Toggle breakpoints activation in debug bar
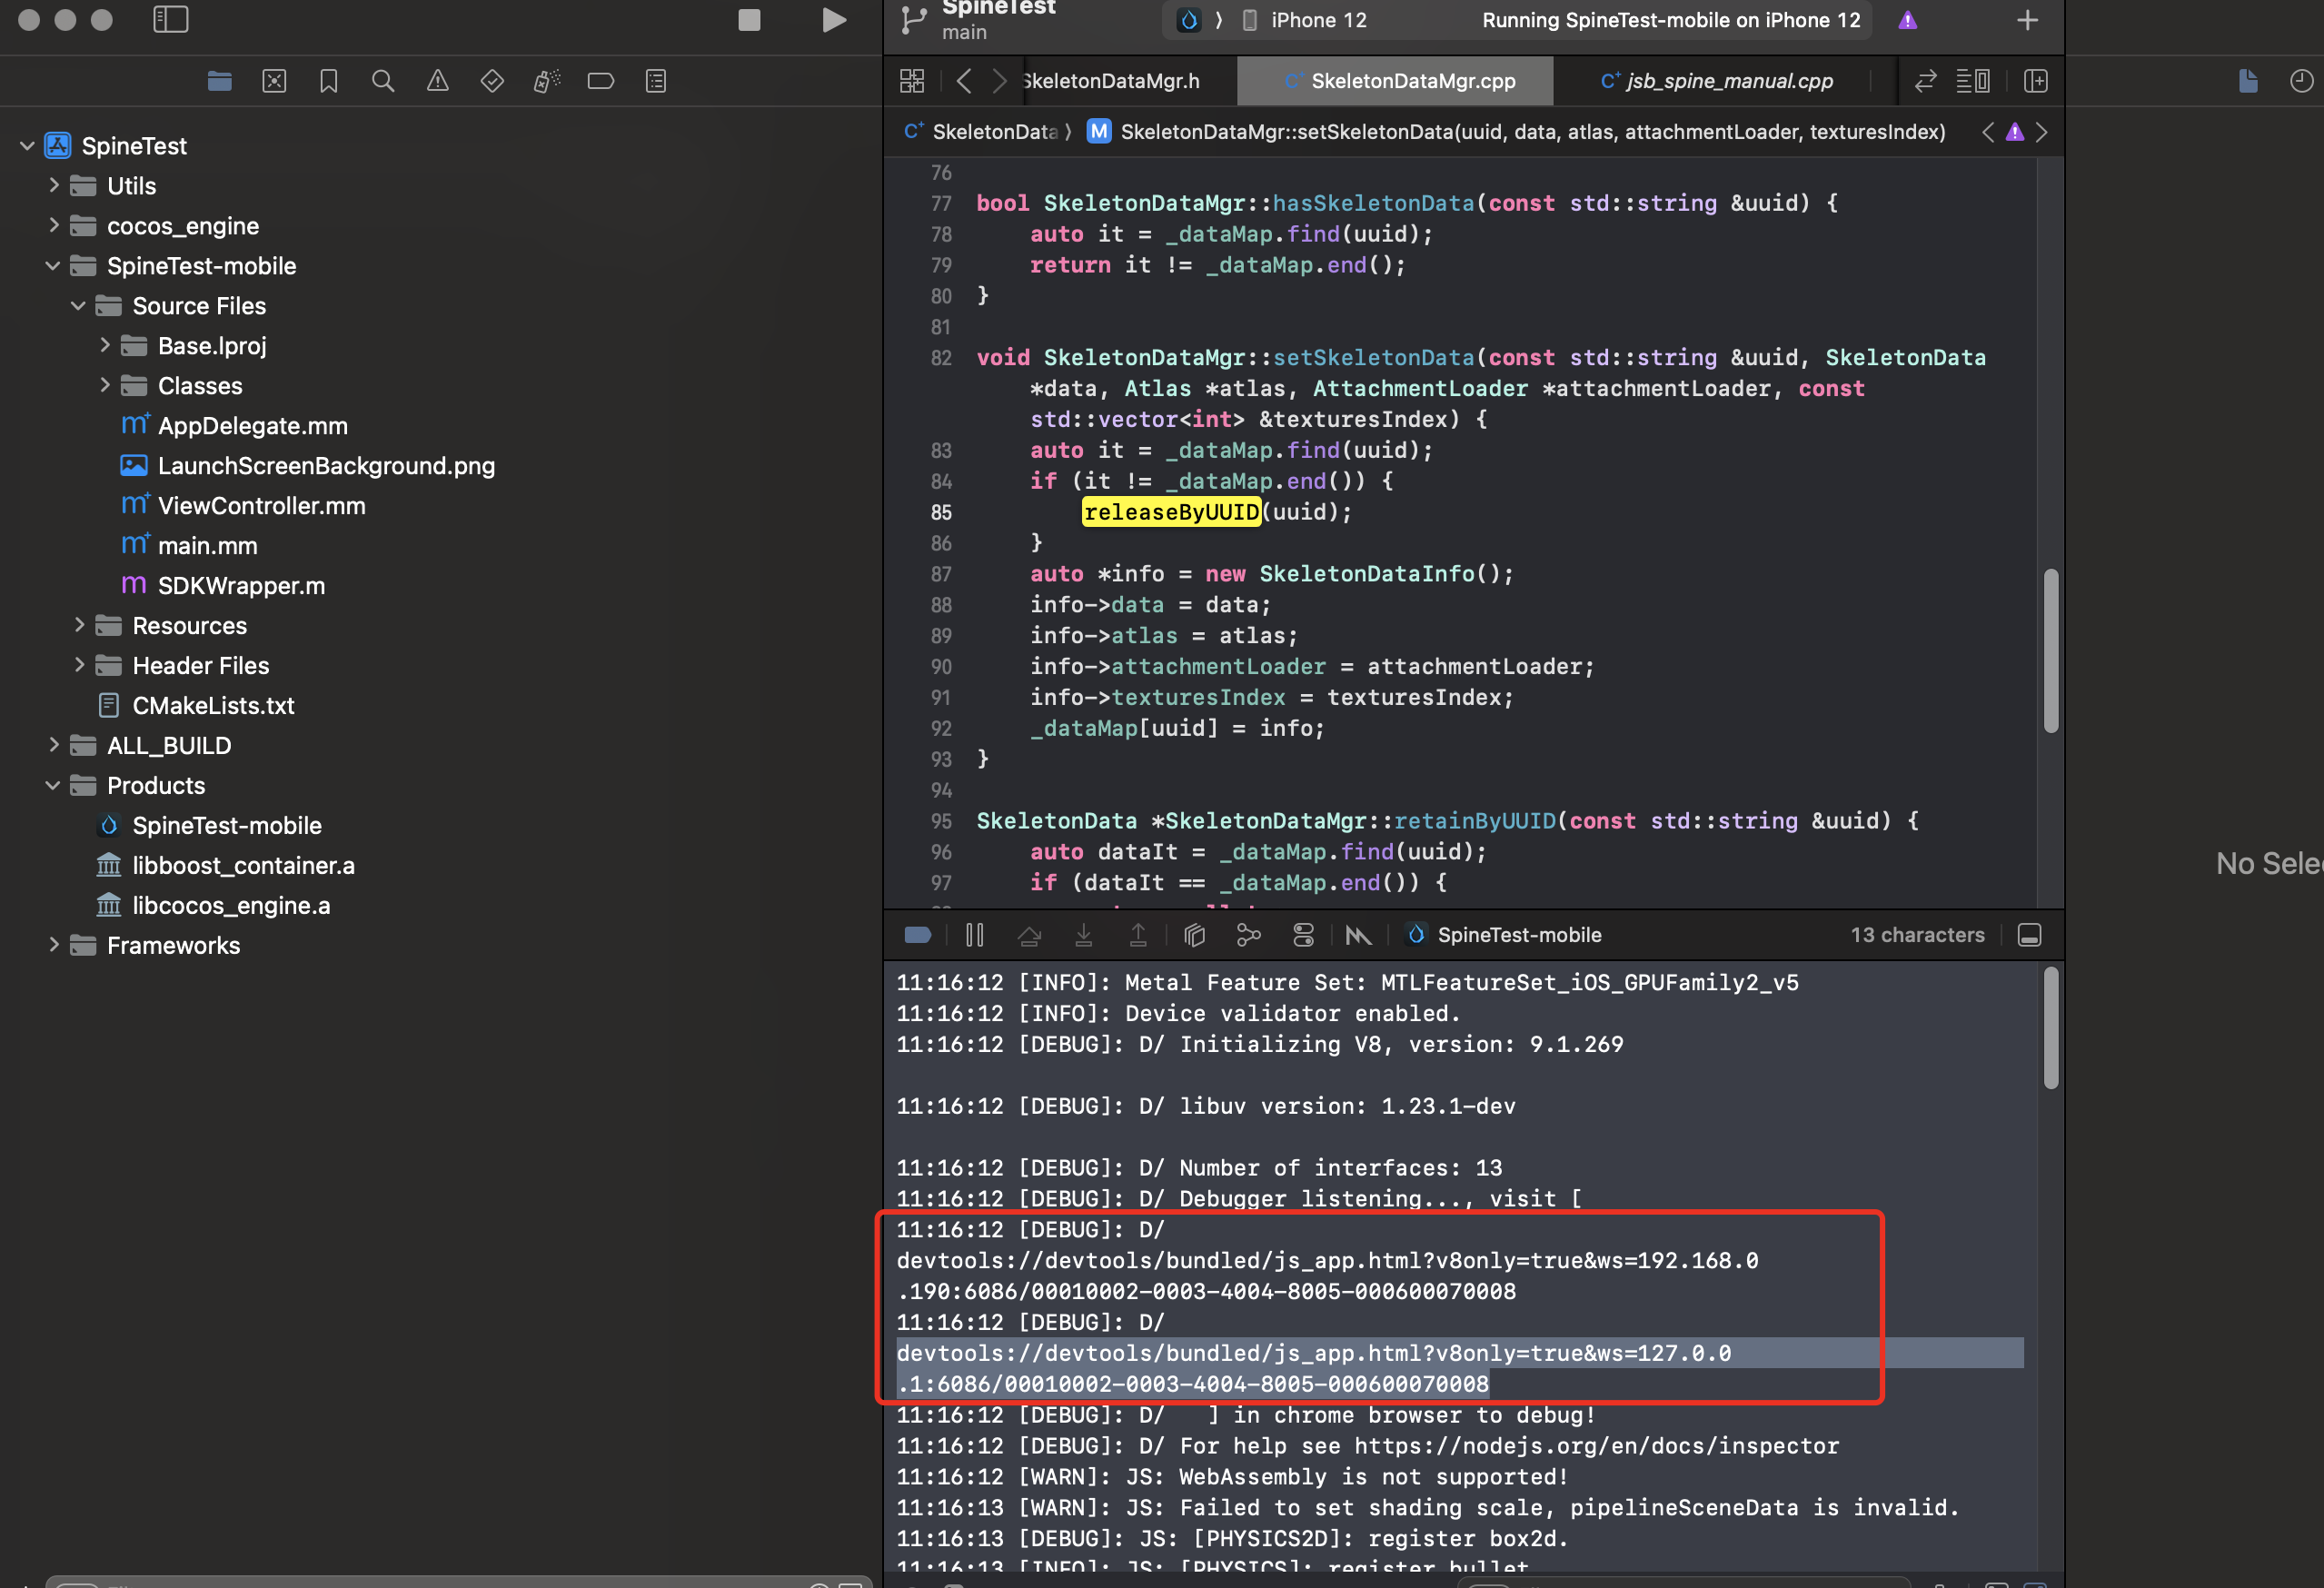 click(918, 935)
